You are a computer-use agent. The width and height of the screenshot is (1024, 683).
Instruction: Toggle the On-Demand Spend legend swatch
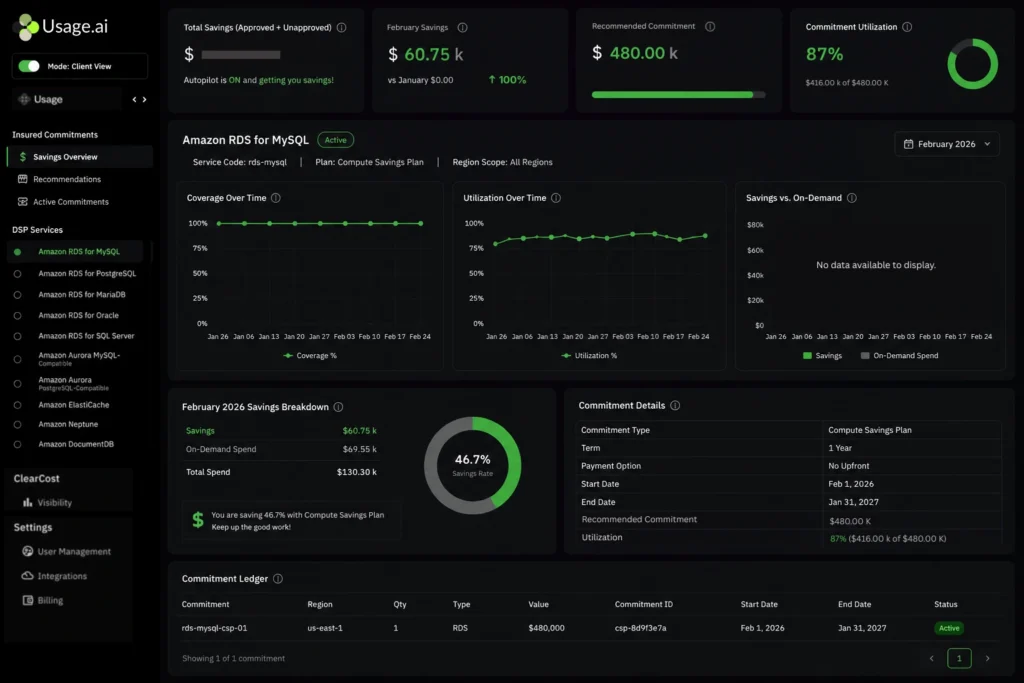[x=865, y=356]
